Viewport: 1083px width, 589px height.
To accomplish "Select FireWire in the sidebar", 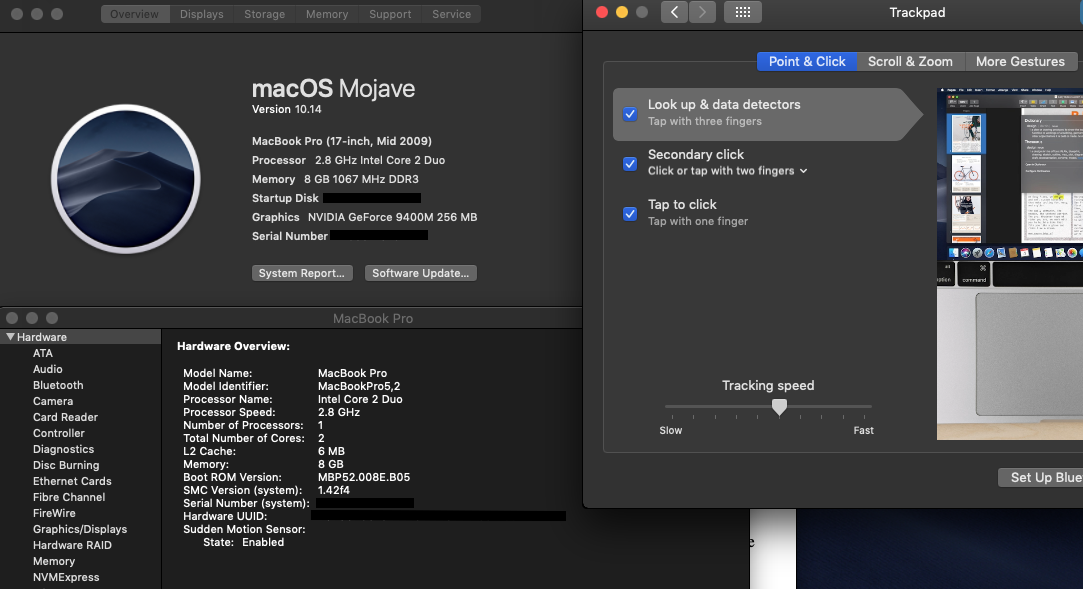I will [x=55, y=513].
